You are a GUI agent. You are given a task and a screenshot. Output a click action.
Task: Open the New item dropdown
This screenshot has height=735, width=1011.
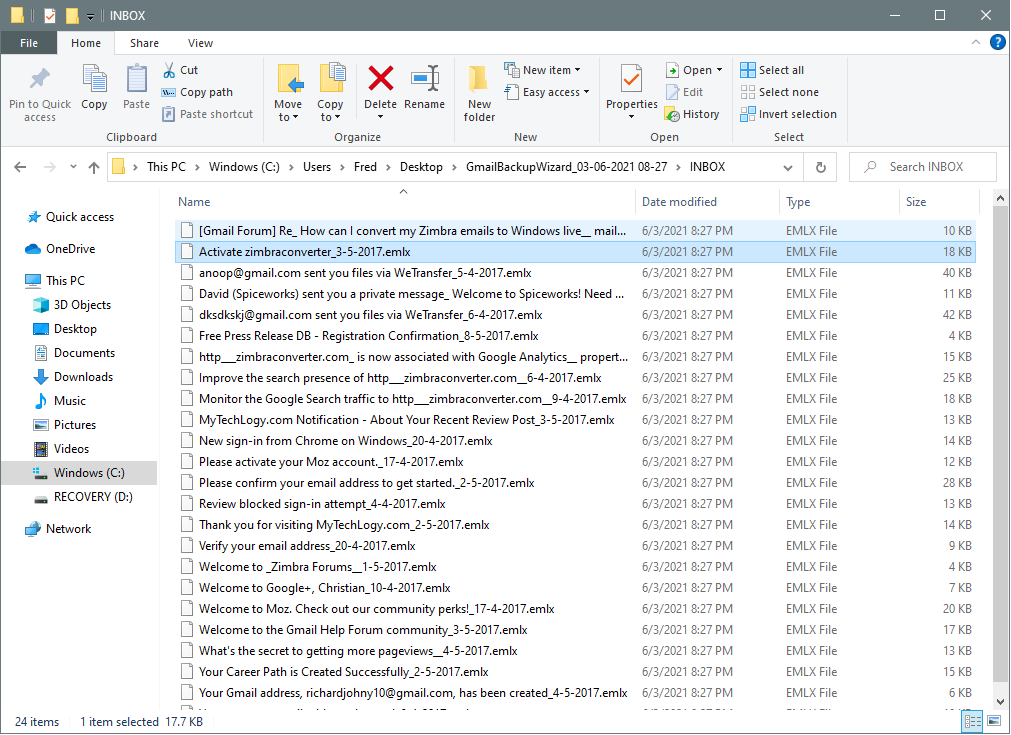(542, 70)
